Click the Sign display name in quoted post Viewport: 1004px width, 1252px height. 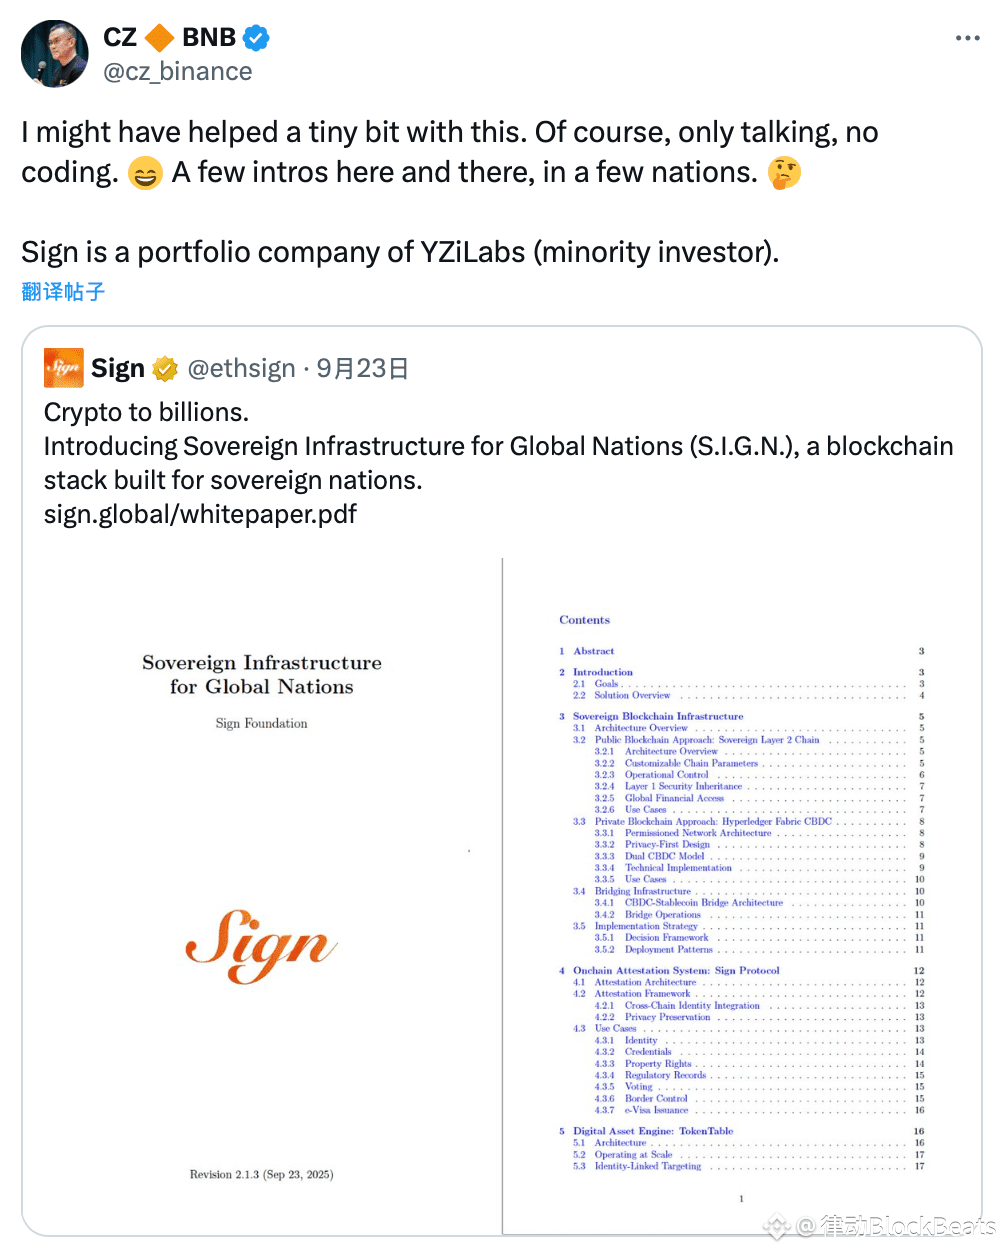pos(118,369)
